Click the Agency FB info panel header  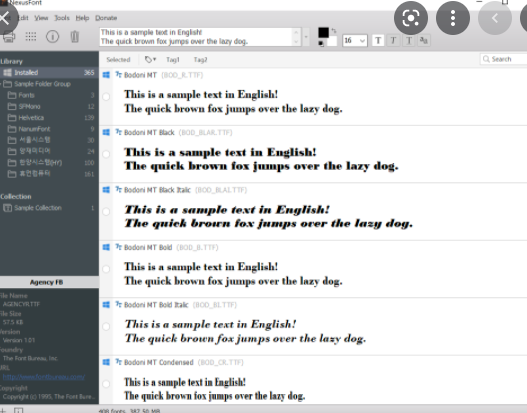[49, 282]
